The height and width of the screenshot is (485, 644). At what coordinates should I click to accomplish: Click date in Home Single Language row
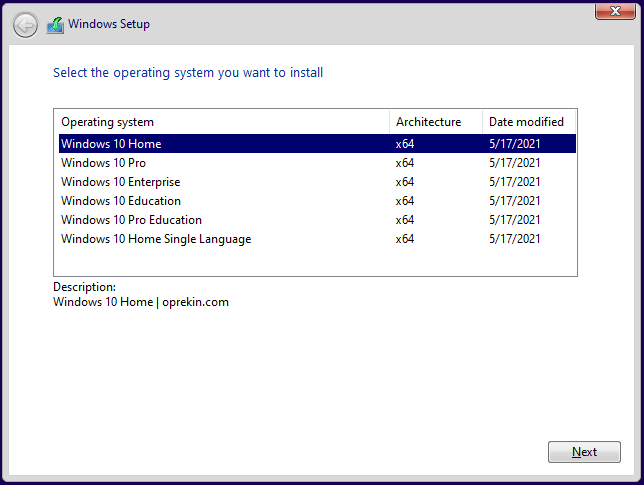pos(515,239)
